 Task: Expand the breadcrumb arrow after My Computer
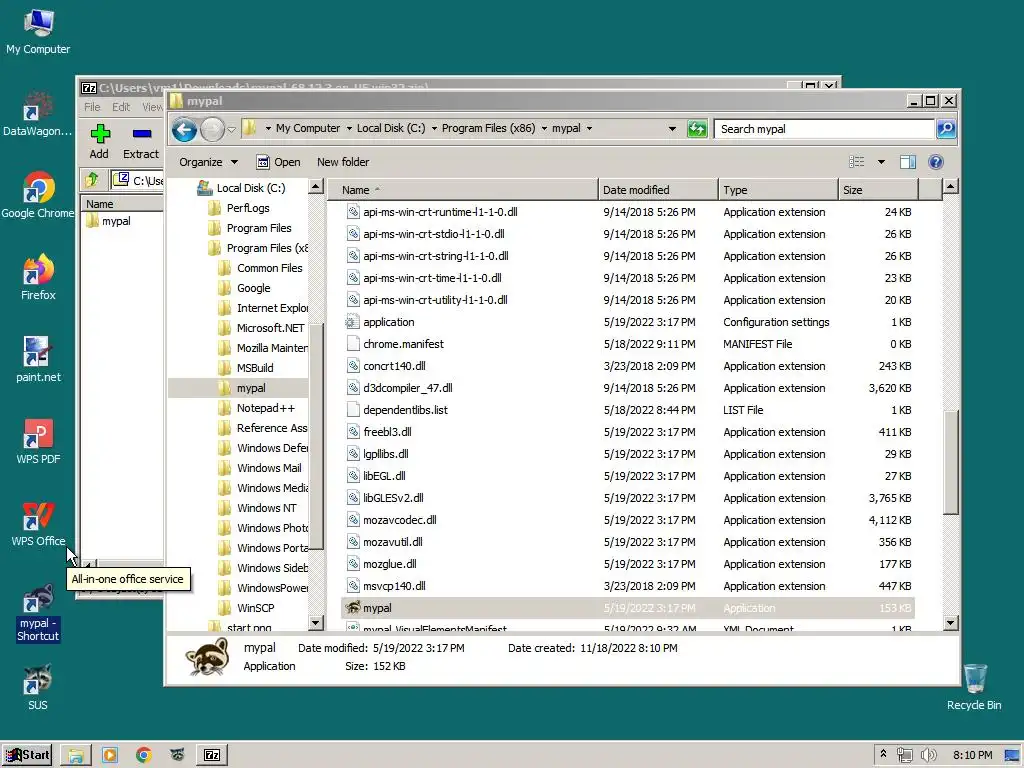pyautogui.click(x=349, y=129)
